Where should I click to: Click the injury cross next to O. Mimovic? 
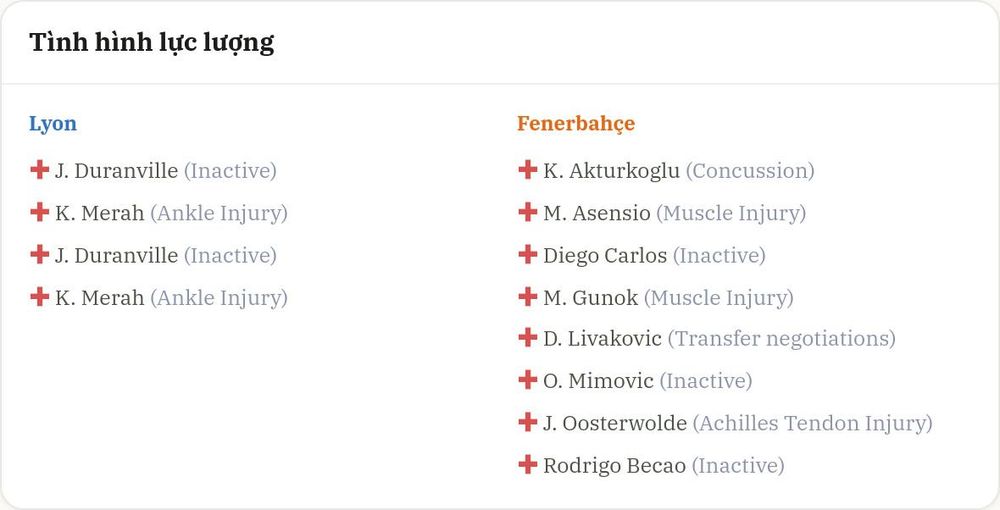pos(527,380)
